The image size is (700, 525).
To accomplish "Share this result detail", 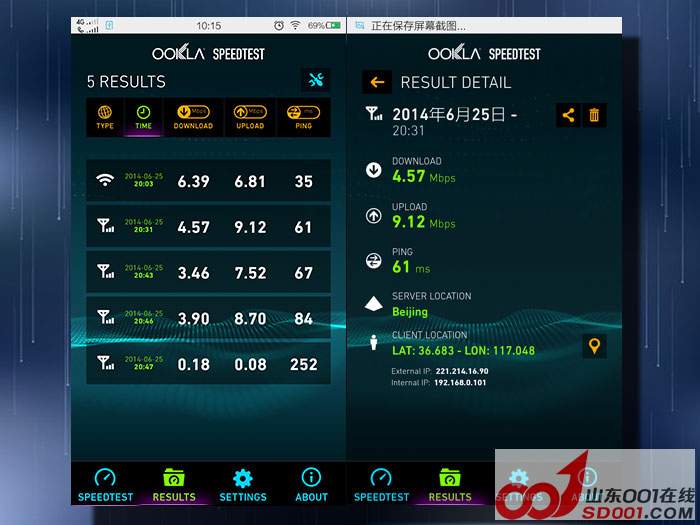I will tap(568, 115).
